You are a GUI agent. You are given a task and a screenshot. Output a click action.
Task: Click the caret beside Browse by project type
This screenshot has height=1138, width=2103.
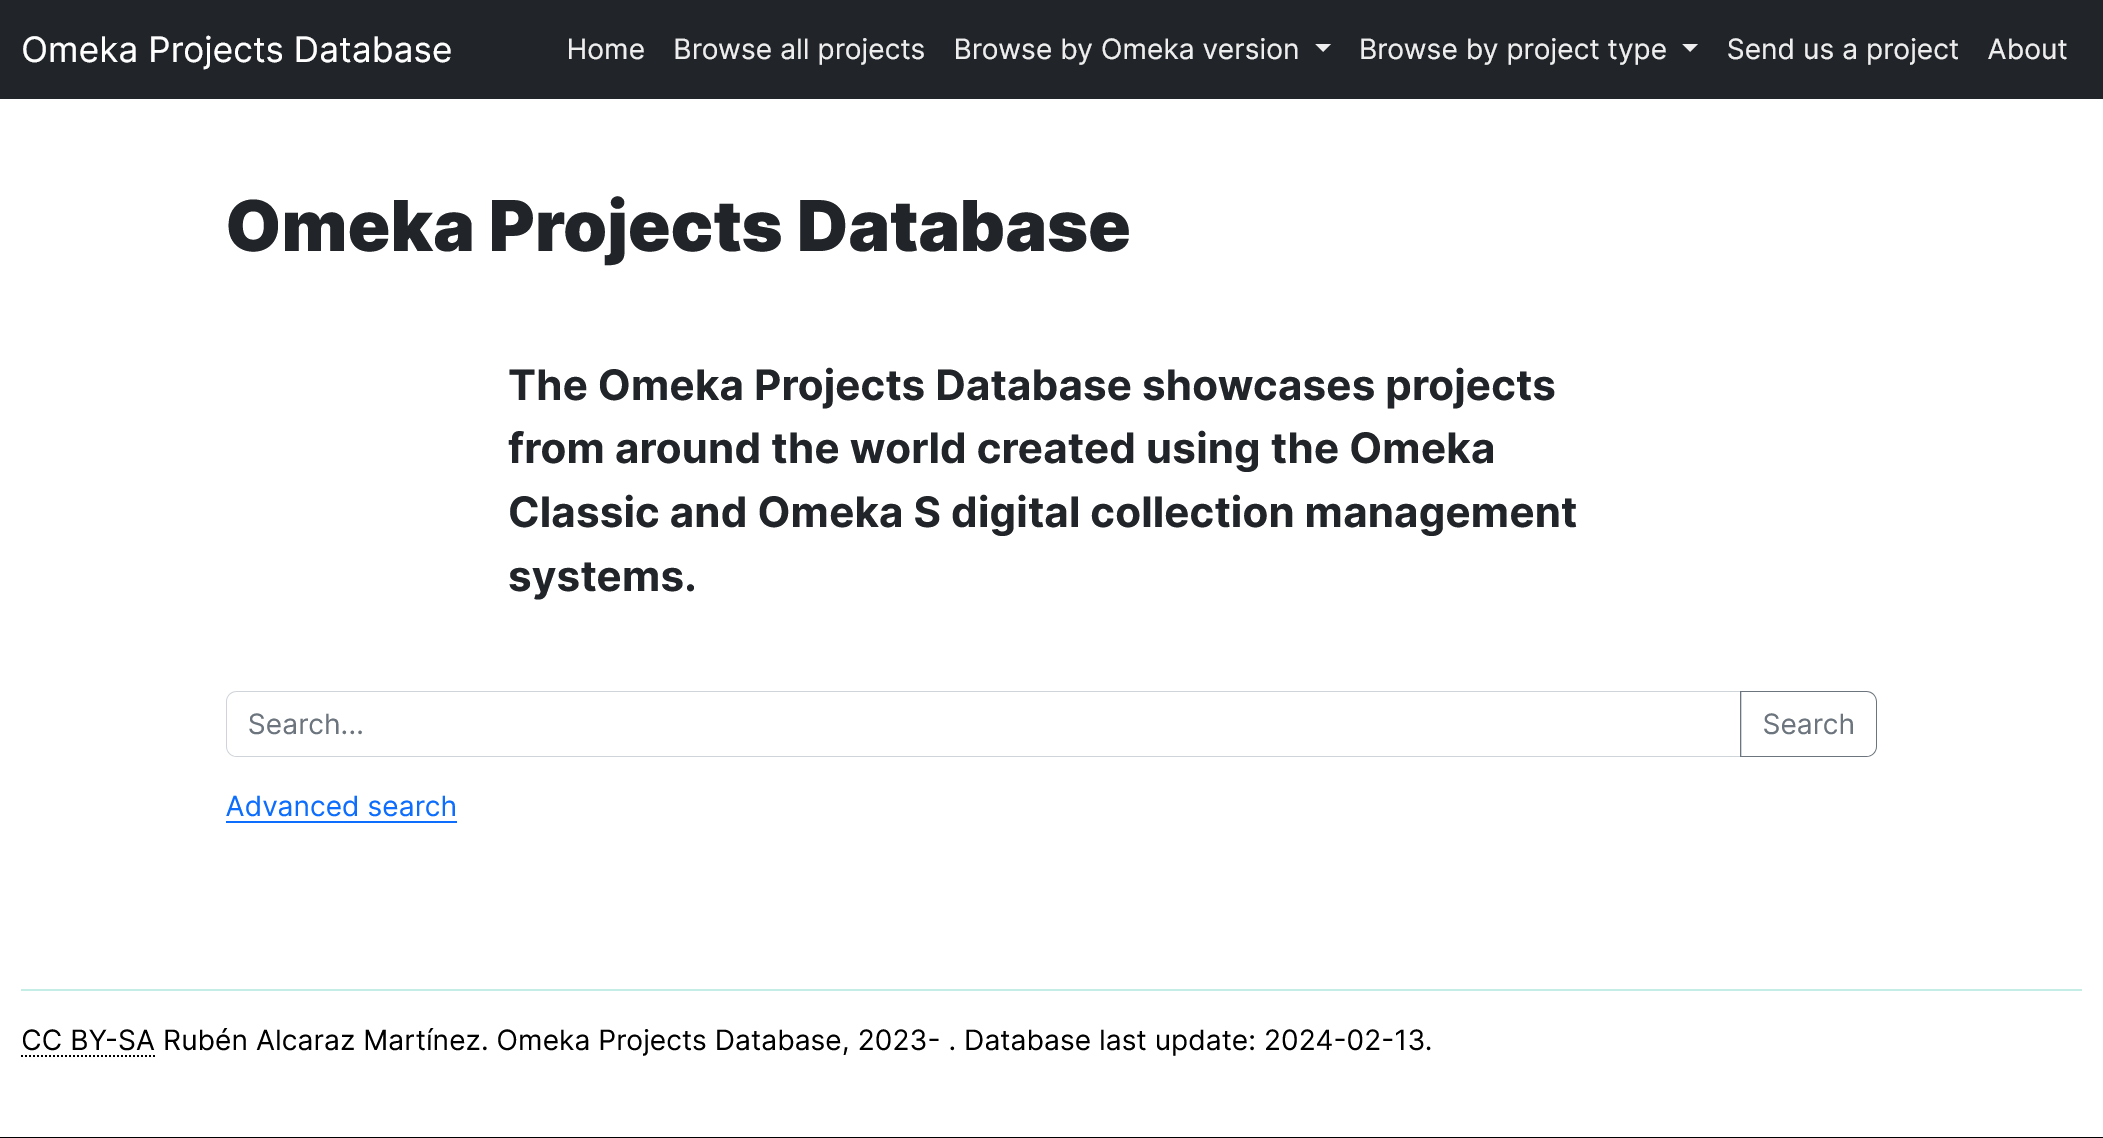click(x=1690, y=49)
